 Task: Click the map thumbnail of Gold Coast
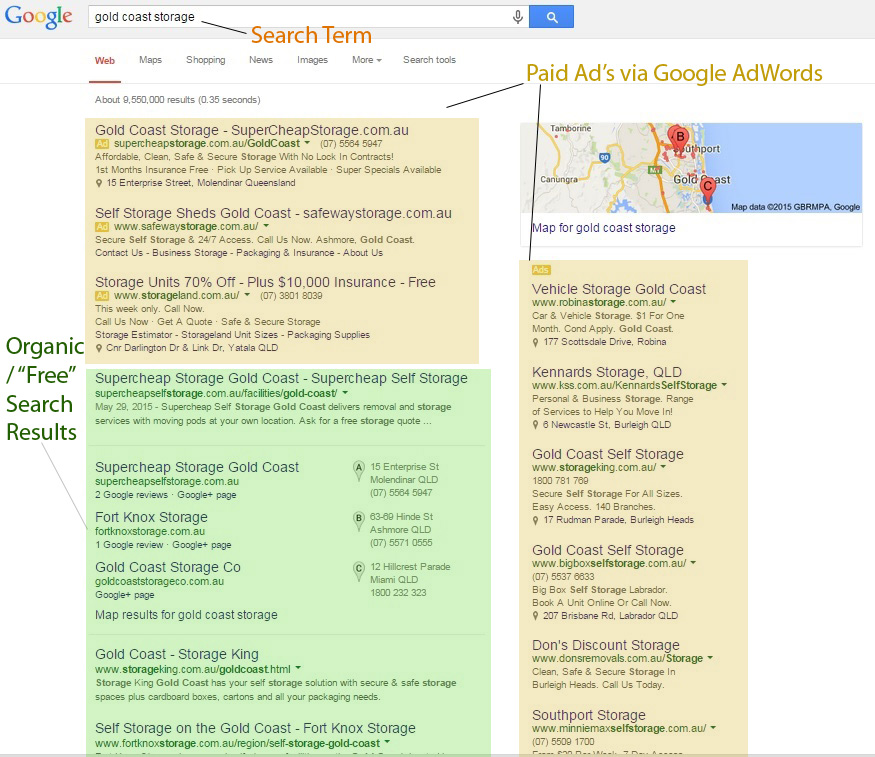click(x=691, y=168)
